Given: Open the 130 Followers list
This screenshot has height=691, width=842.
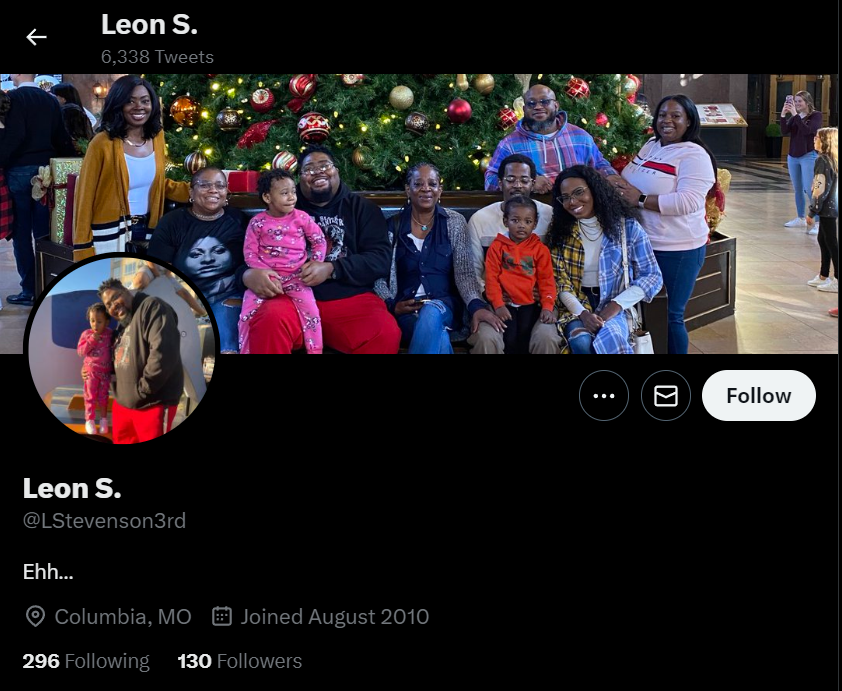Looking at the screenshot, I should 239,661.
